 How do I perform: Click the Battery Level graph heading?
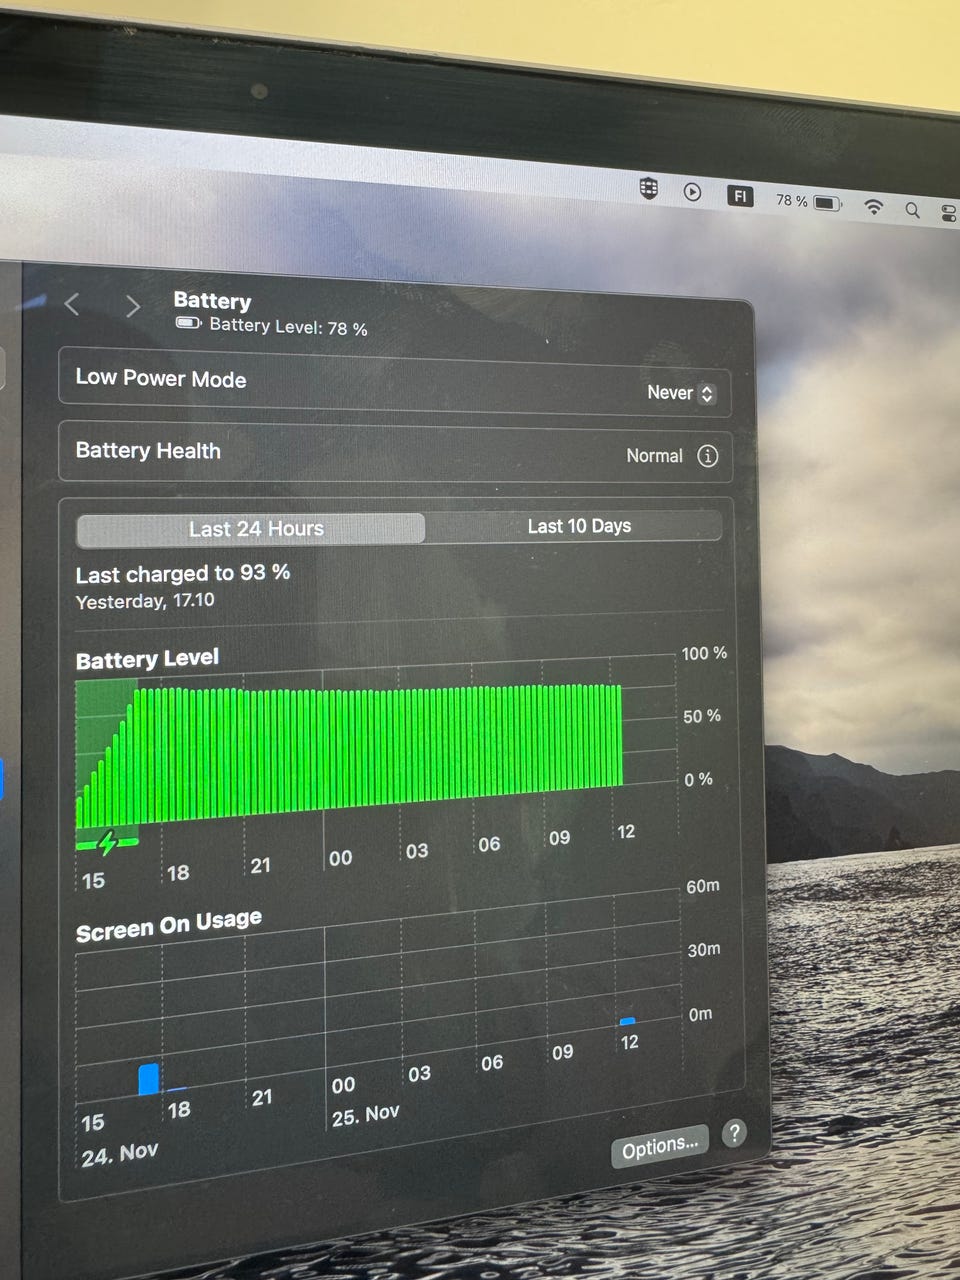pyautogui.click(x=147, y=659)
